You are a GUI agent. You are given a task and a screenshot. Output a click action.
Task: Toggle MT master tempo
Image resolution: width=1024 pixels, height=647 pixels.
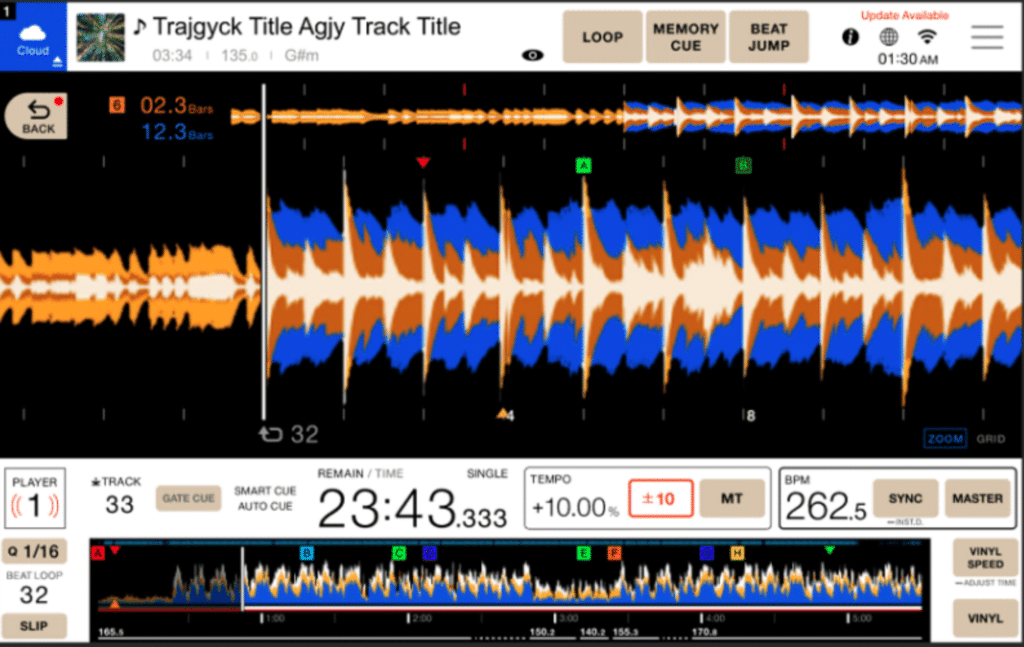[x=731, y=498]
